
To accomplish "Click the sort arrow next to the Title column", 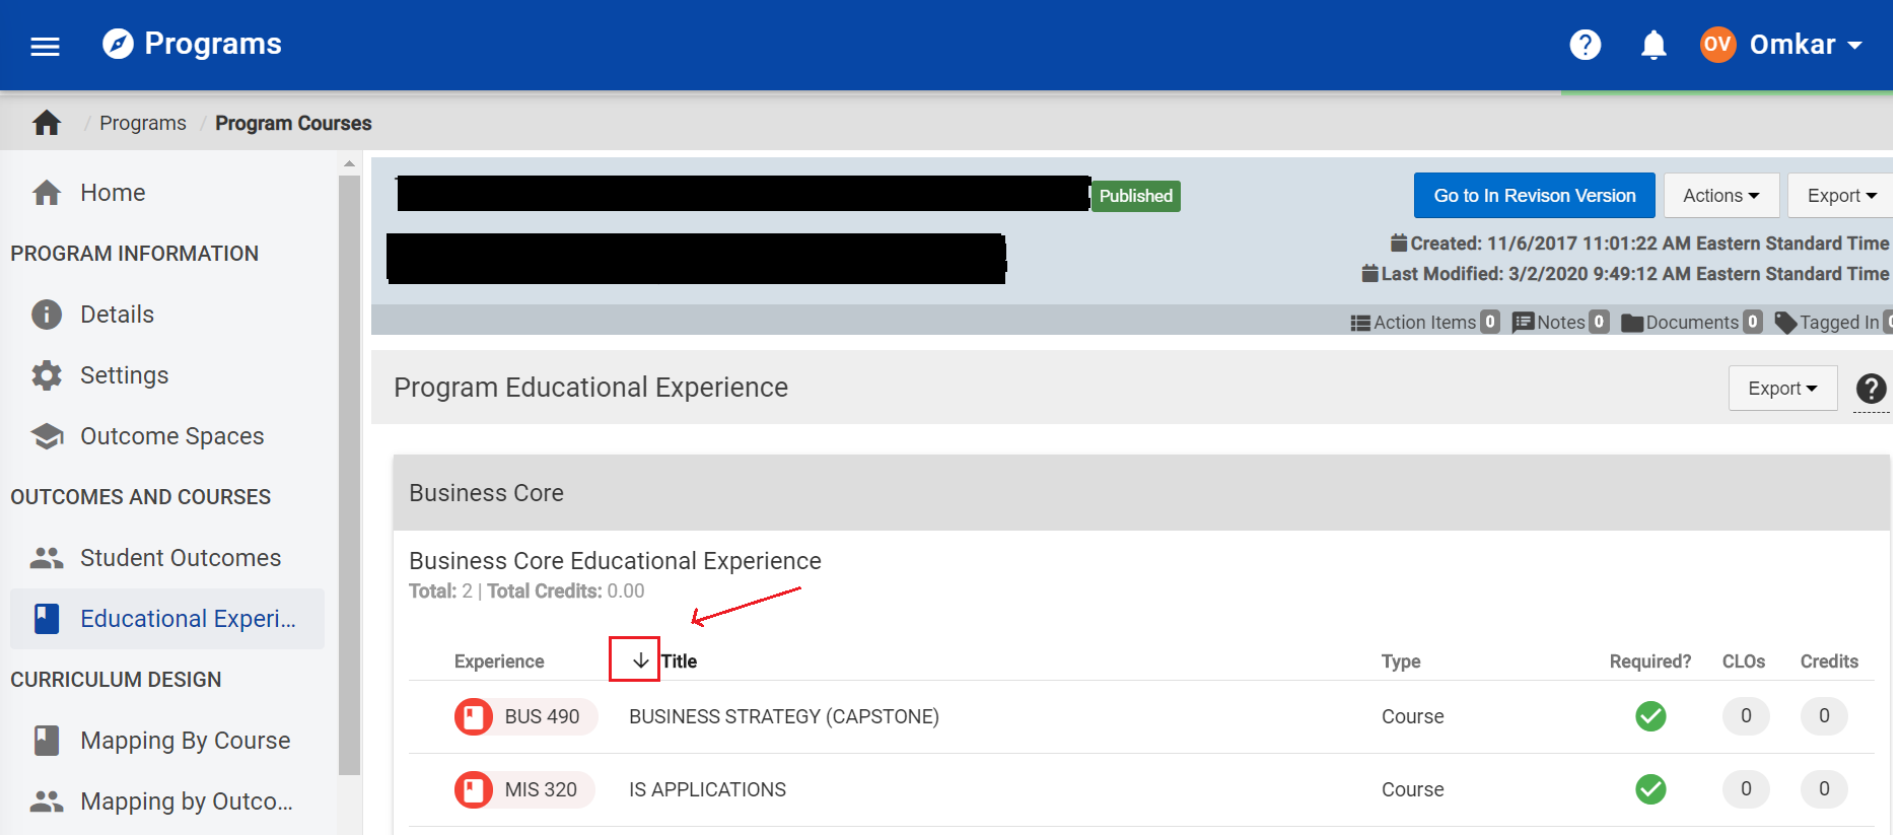I will click(640, 661).
